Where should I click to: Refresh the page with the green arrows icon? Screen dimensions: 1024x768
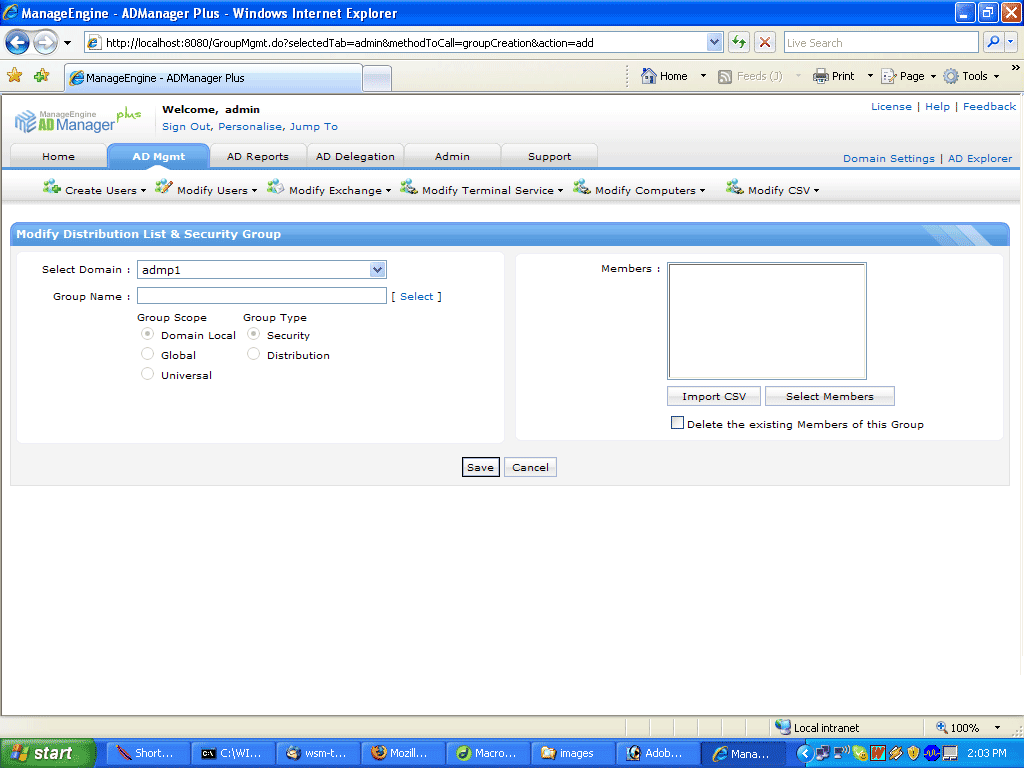(x=739, y=42)
